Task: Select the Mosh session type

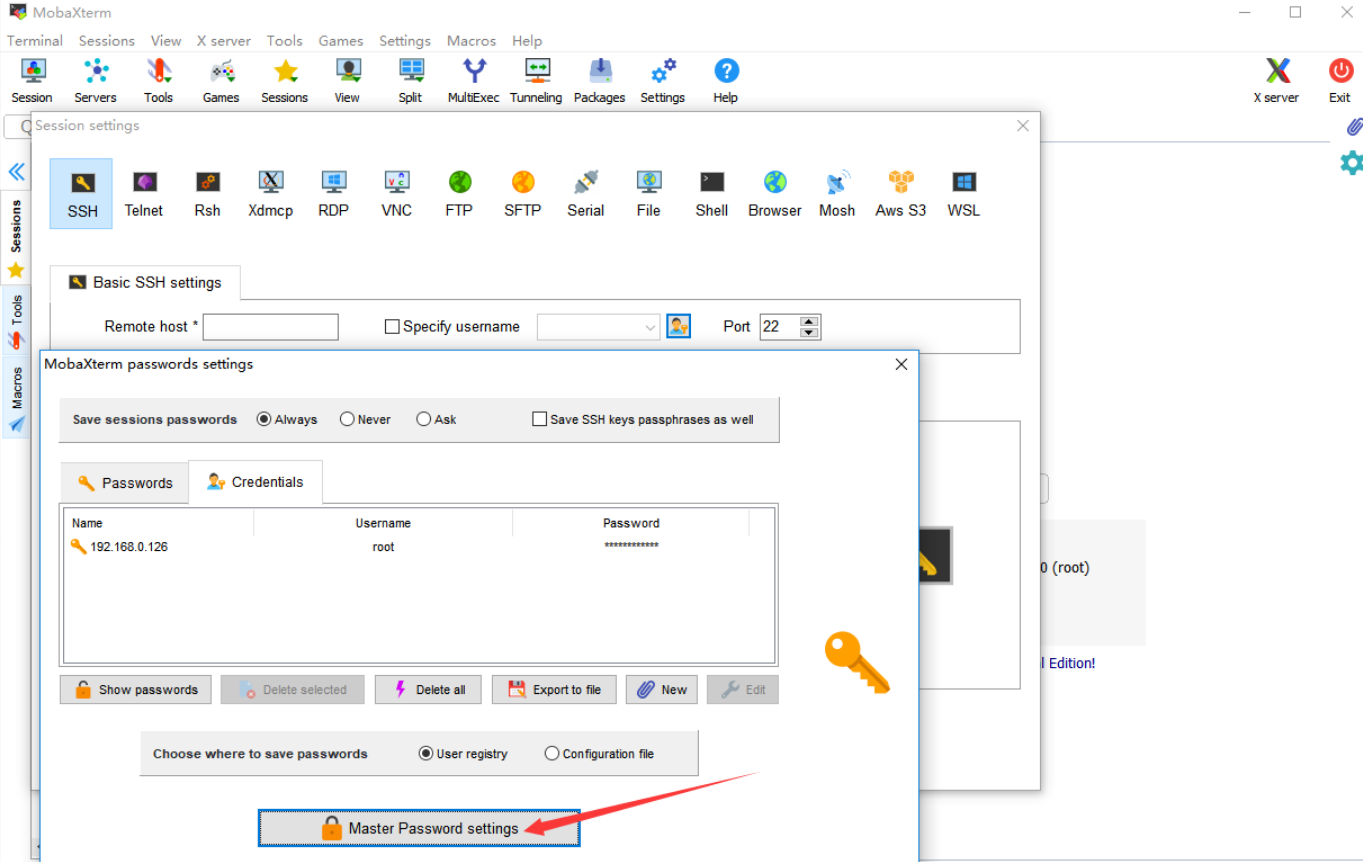Action: click(x=837, y=194)
